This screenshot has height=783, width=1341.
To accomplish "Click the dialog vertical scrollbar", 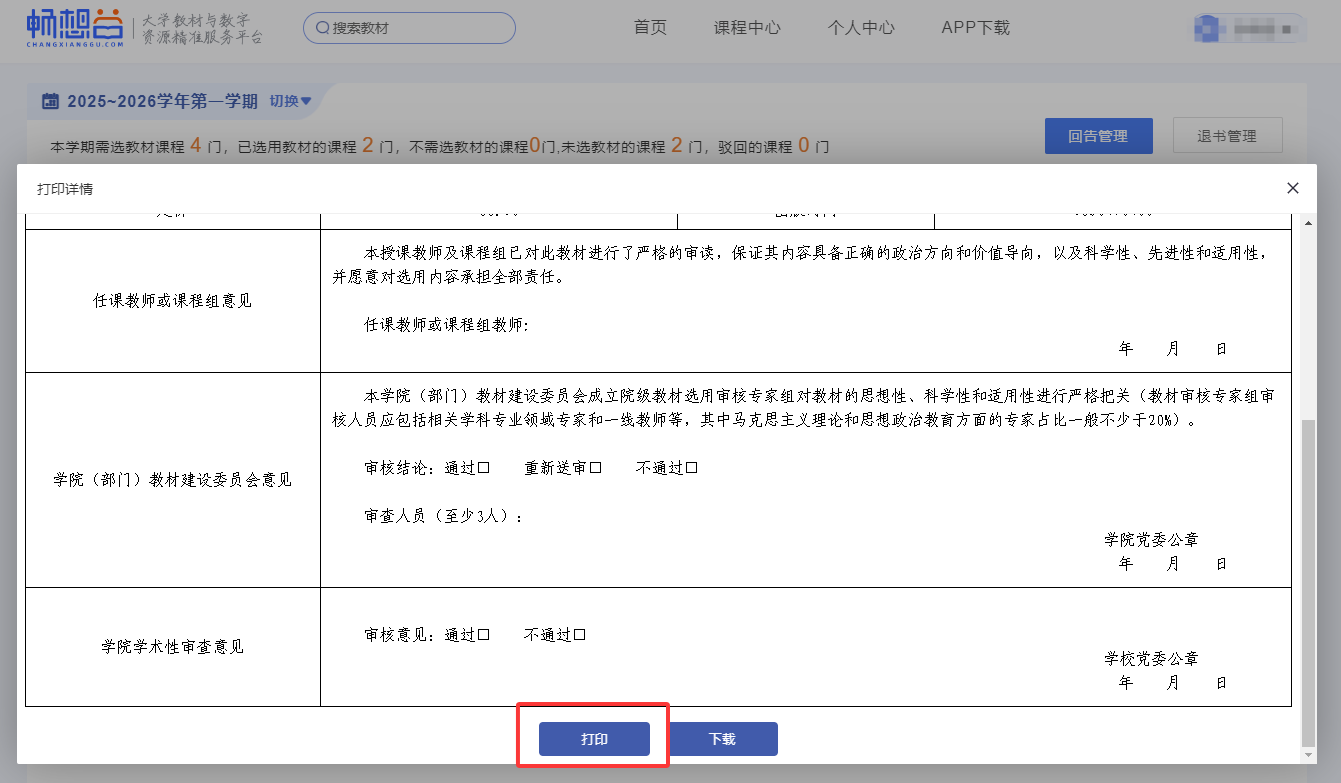I will 1309,580.
